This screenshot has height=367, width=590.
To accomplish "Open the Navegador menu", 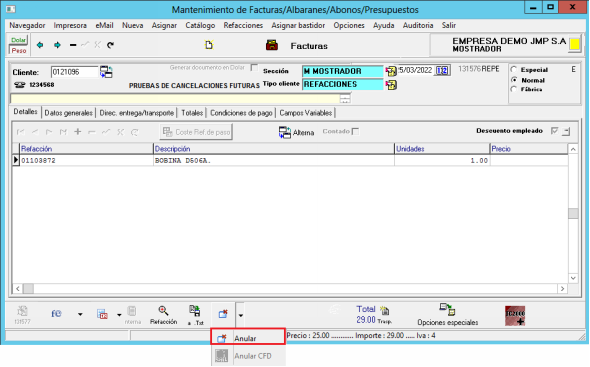I will coord(27,25).
